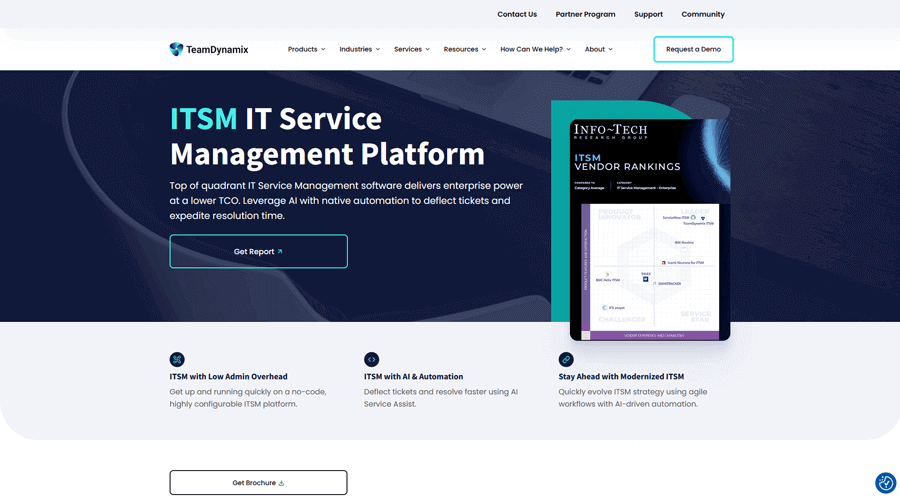The height and width of the screenshot is (499, 900).
Task: Click the Low Admin Overhead feature icon
Action: [x=177, y=359]
